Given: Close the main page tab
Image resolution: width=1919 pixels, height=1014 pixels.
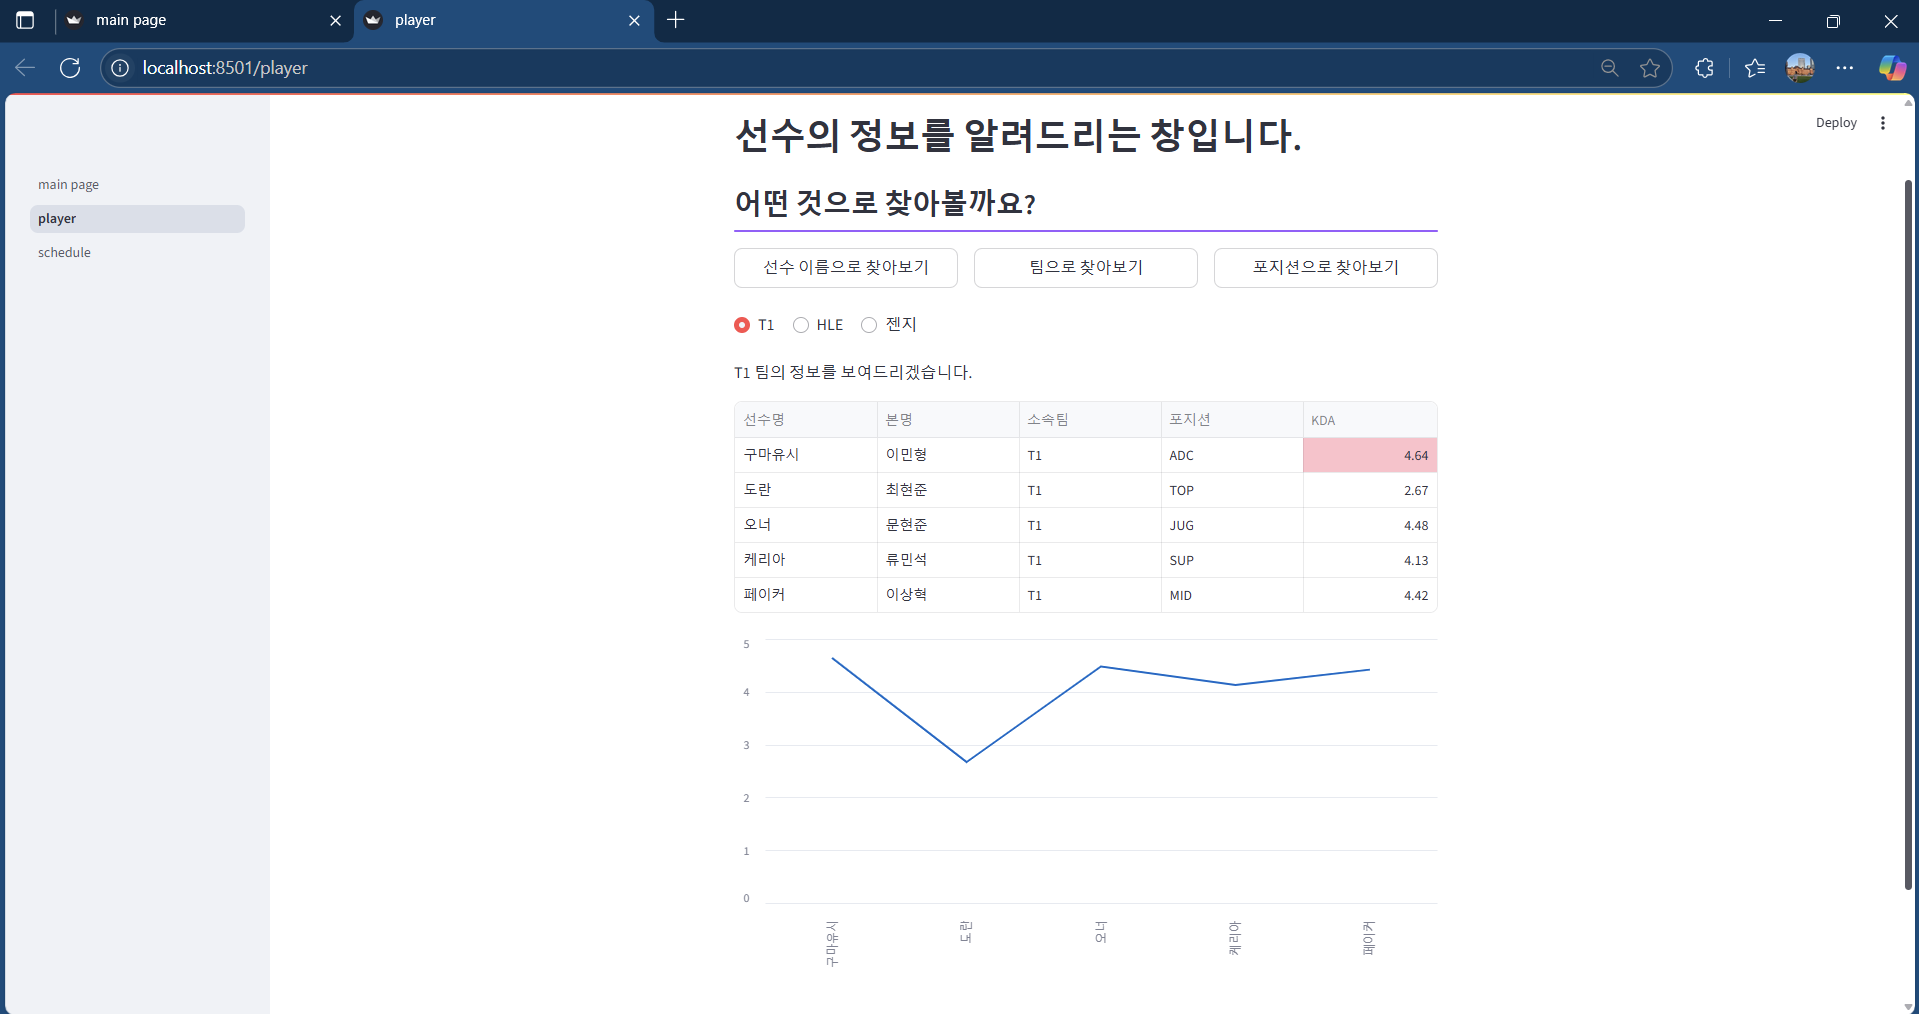Looking at the screenshot, I should 335,20.
